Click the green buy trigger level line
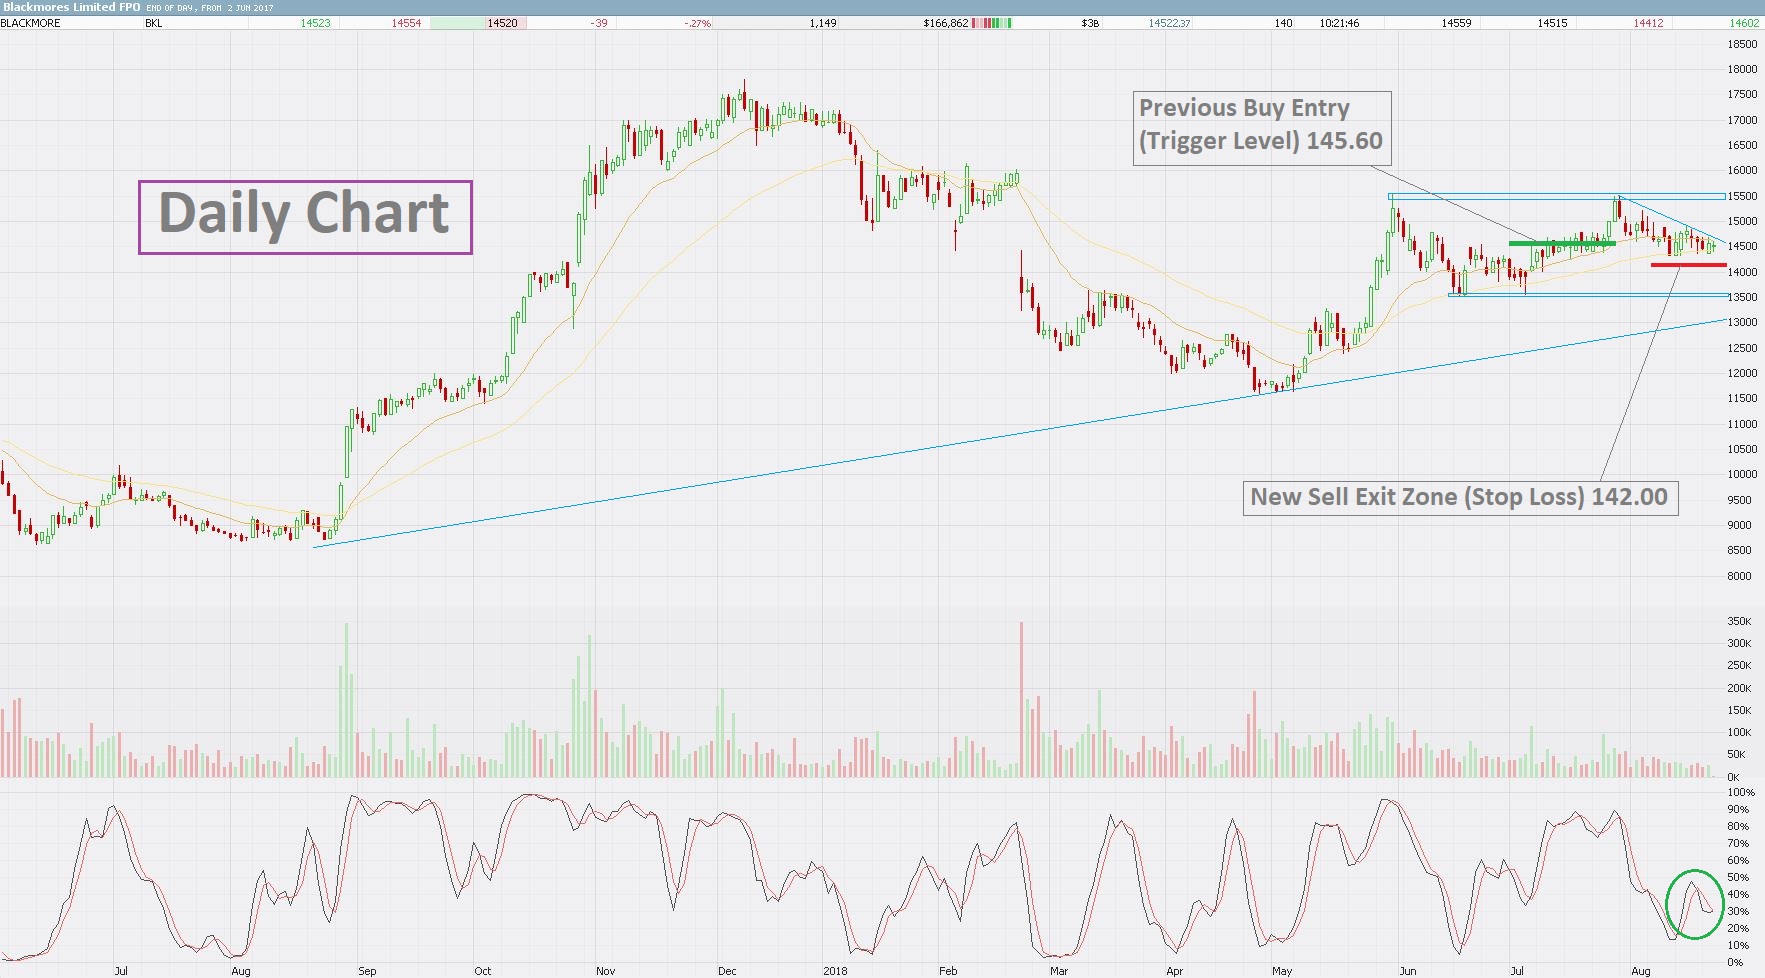The image size is (1765, 978). 1562,243
